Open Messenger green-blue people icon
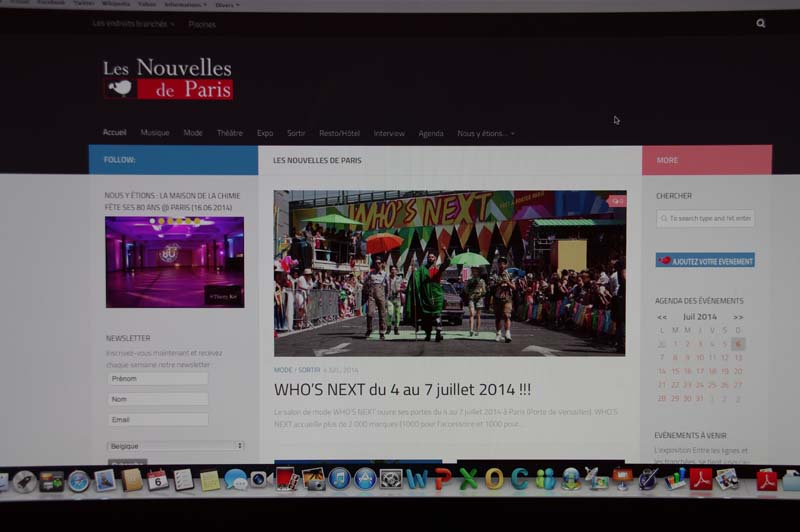Screen dimensions: 800x532 (x=545, y=479)
